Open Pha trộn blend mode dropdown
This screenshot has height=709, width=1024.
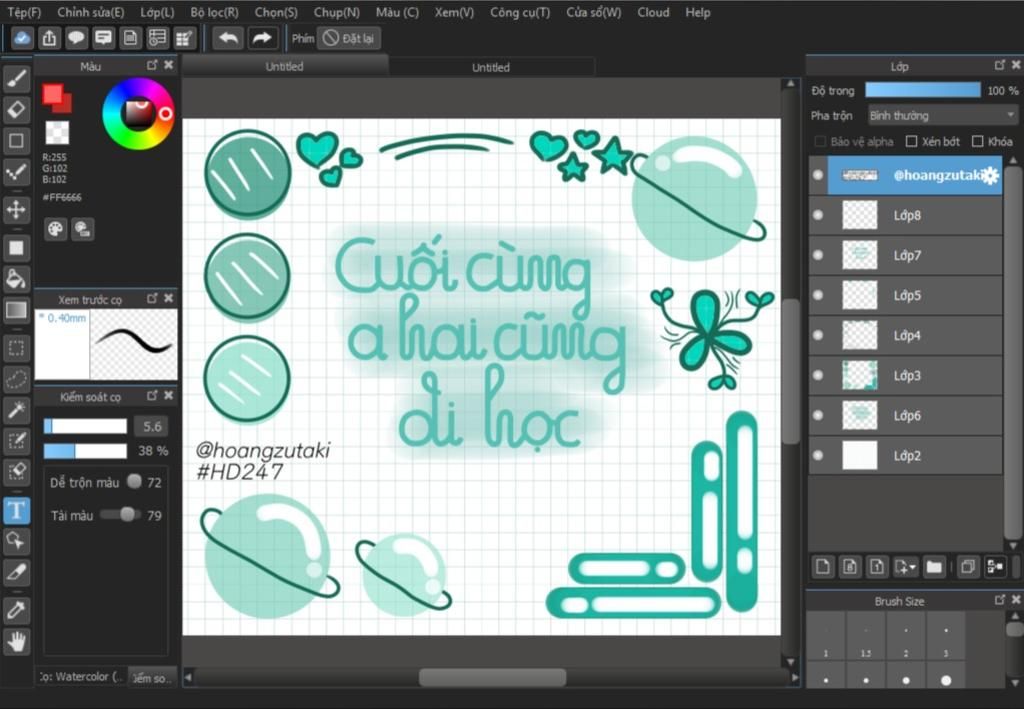click(942, 116)
